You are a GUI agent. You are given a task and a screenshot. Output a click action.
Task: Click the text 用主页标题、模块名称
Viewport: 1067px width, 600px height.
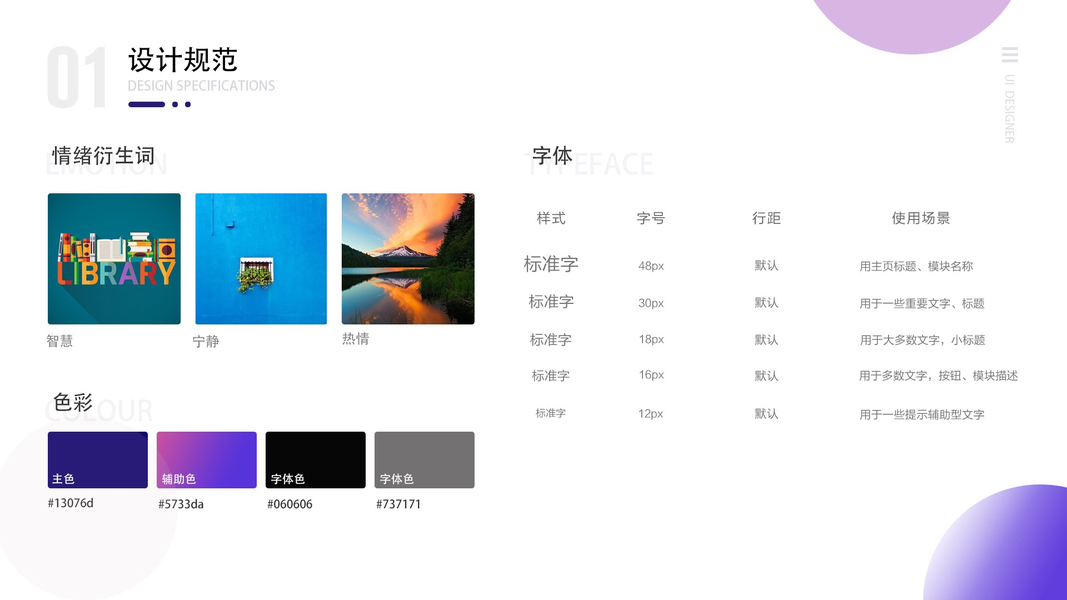point(916,266)
